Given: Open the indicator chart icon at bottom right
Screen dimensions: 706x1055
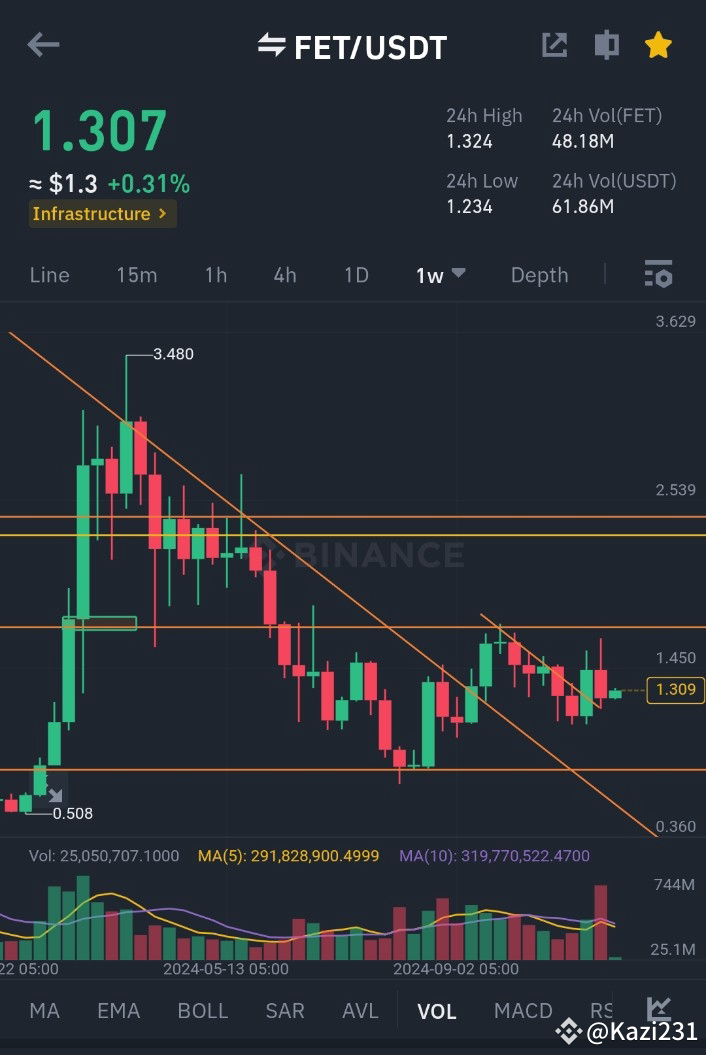Looking at the screenshot, I should coord(658,1009).
